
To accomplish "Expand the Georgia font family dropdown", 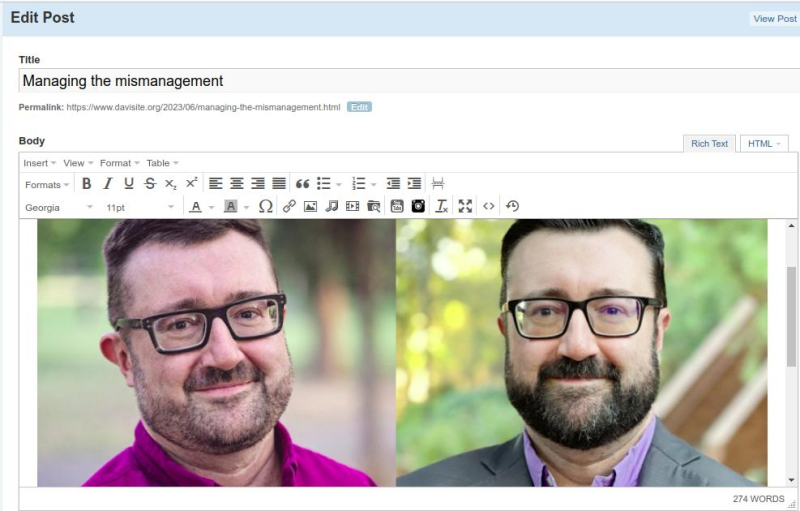I will [x=57, y=208].
